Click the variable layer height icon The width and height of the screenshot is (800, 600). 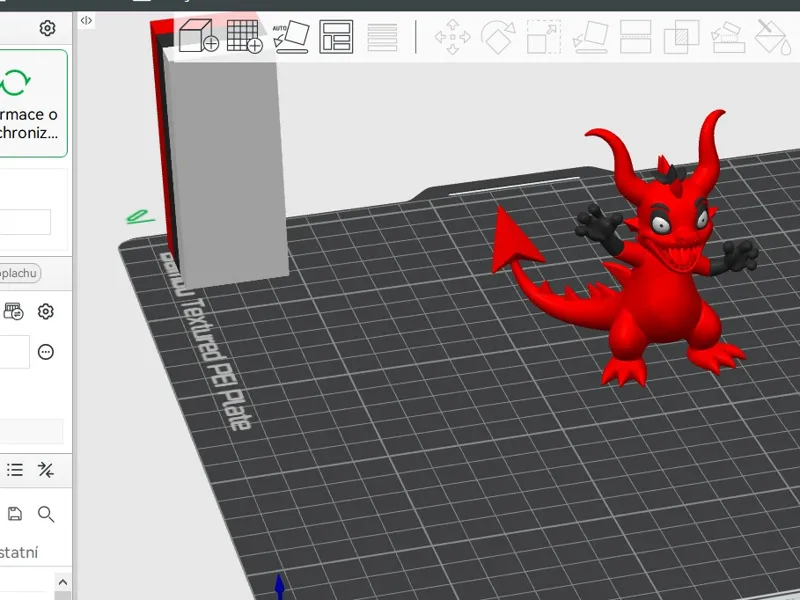point(382,37)
